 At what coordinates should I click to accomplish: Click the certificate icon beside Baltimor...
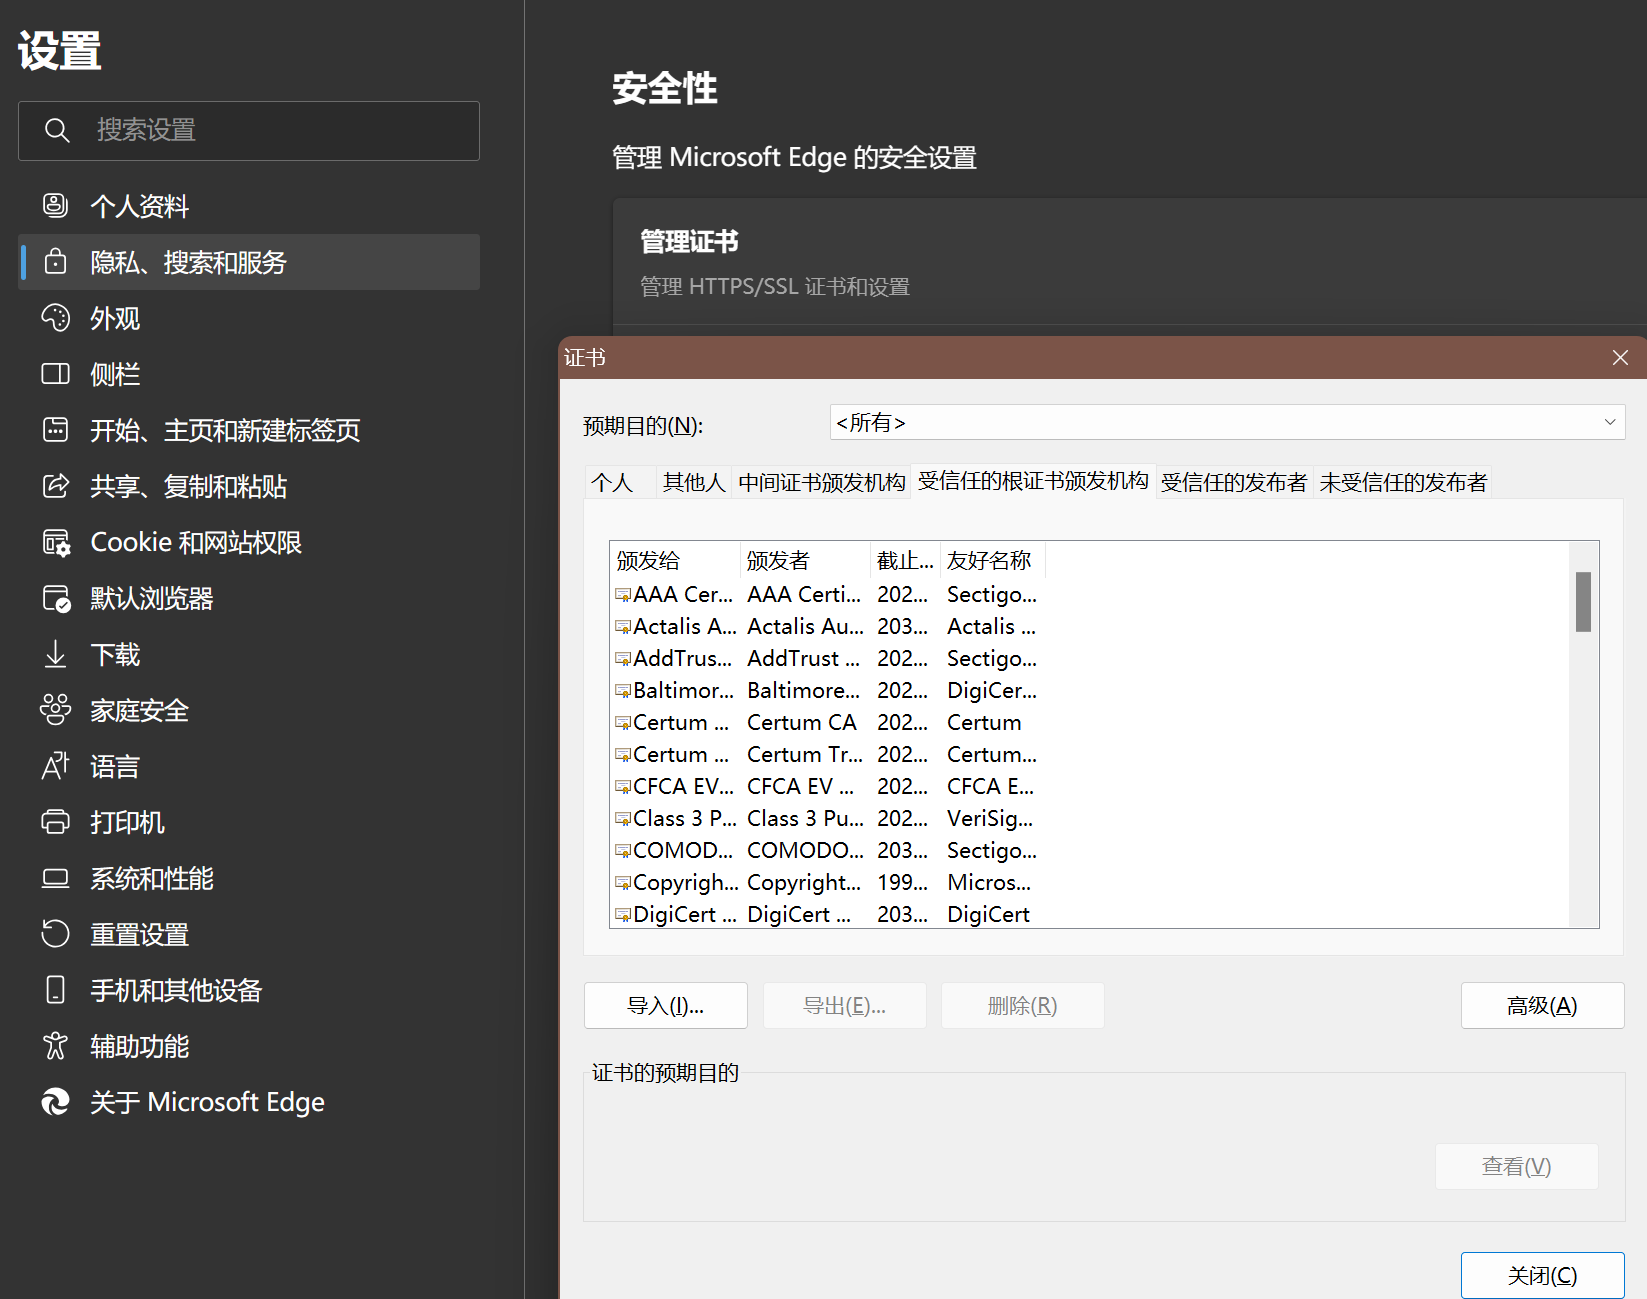[x=623, y=691]
